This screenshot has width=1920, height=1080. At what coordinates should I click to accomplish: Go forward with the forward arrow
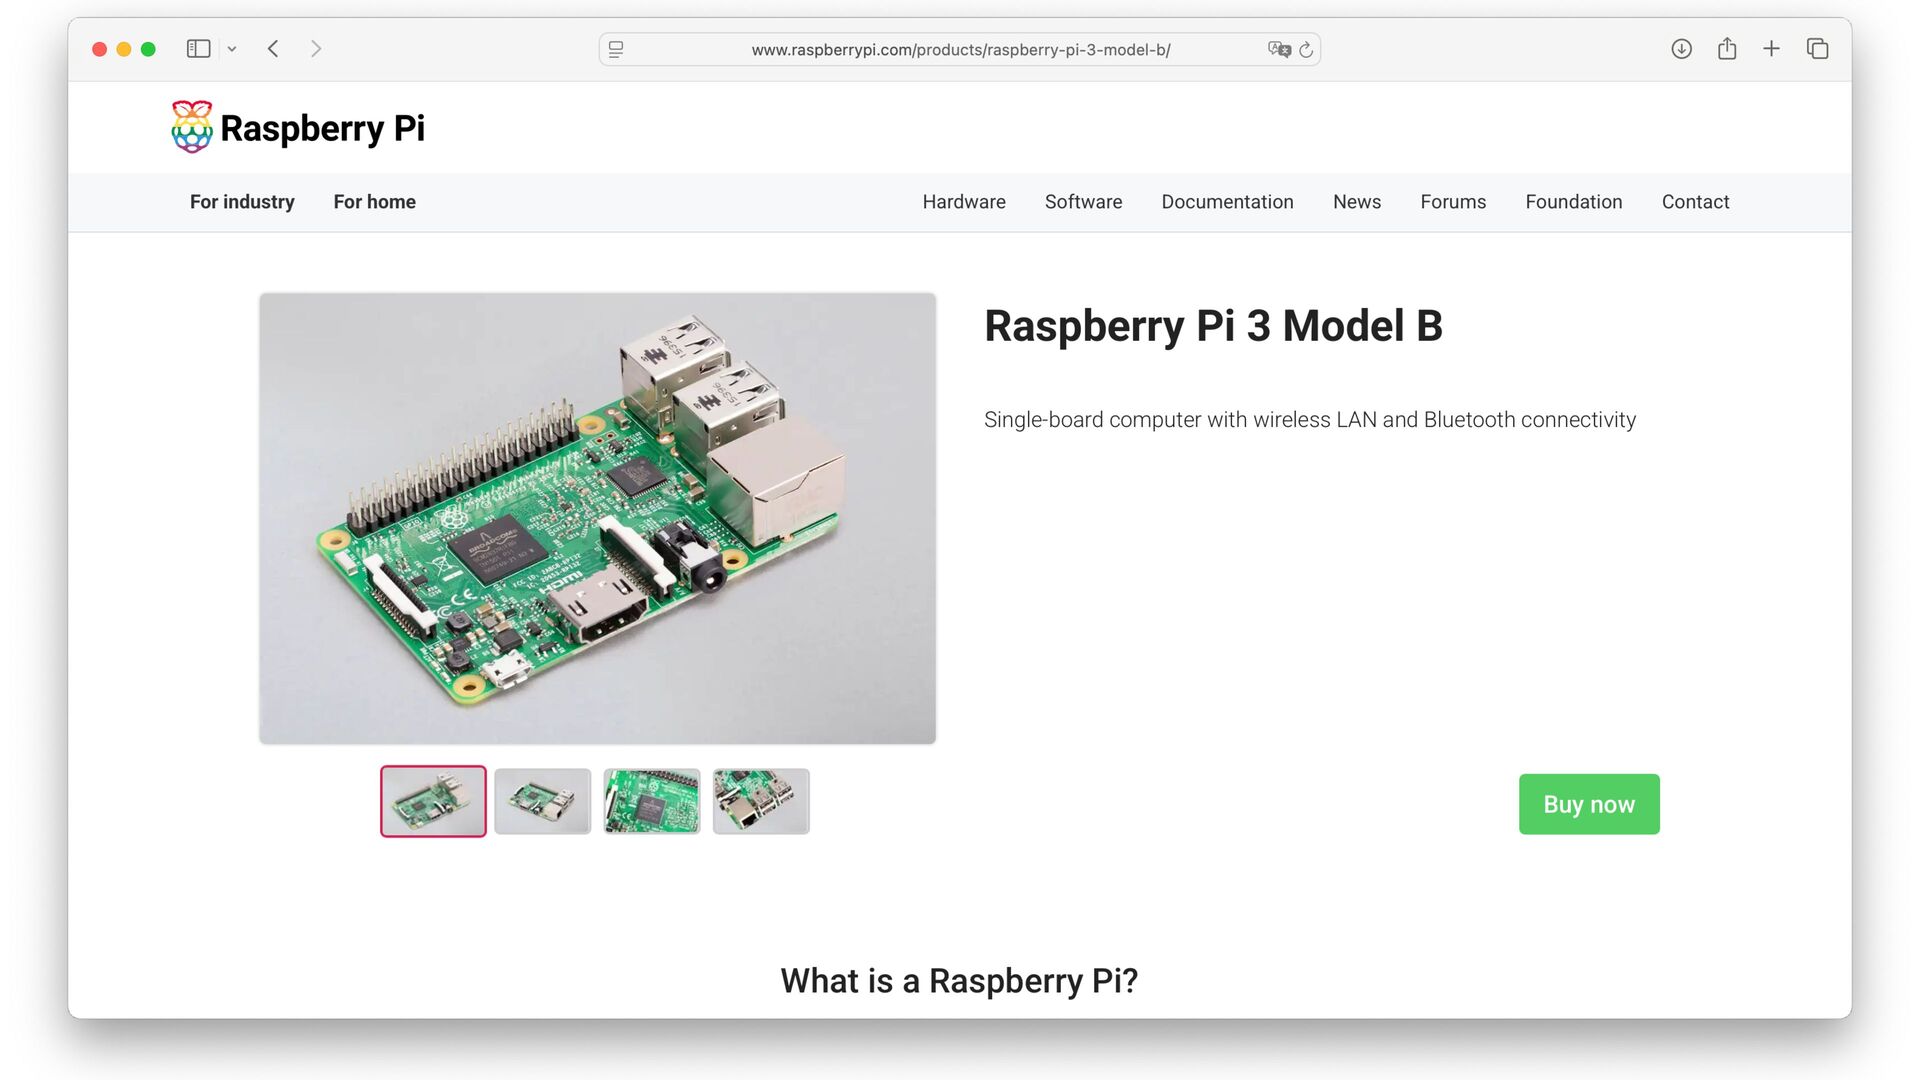pos(316,49)
